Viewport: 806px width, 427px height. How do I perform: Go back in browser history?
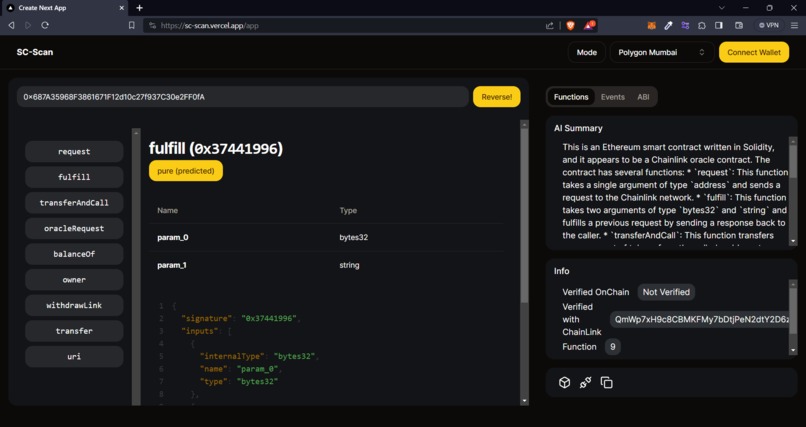pos(11,25)
